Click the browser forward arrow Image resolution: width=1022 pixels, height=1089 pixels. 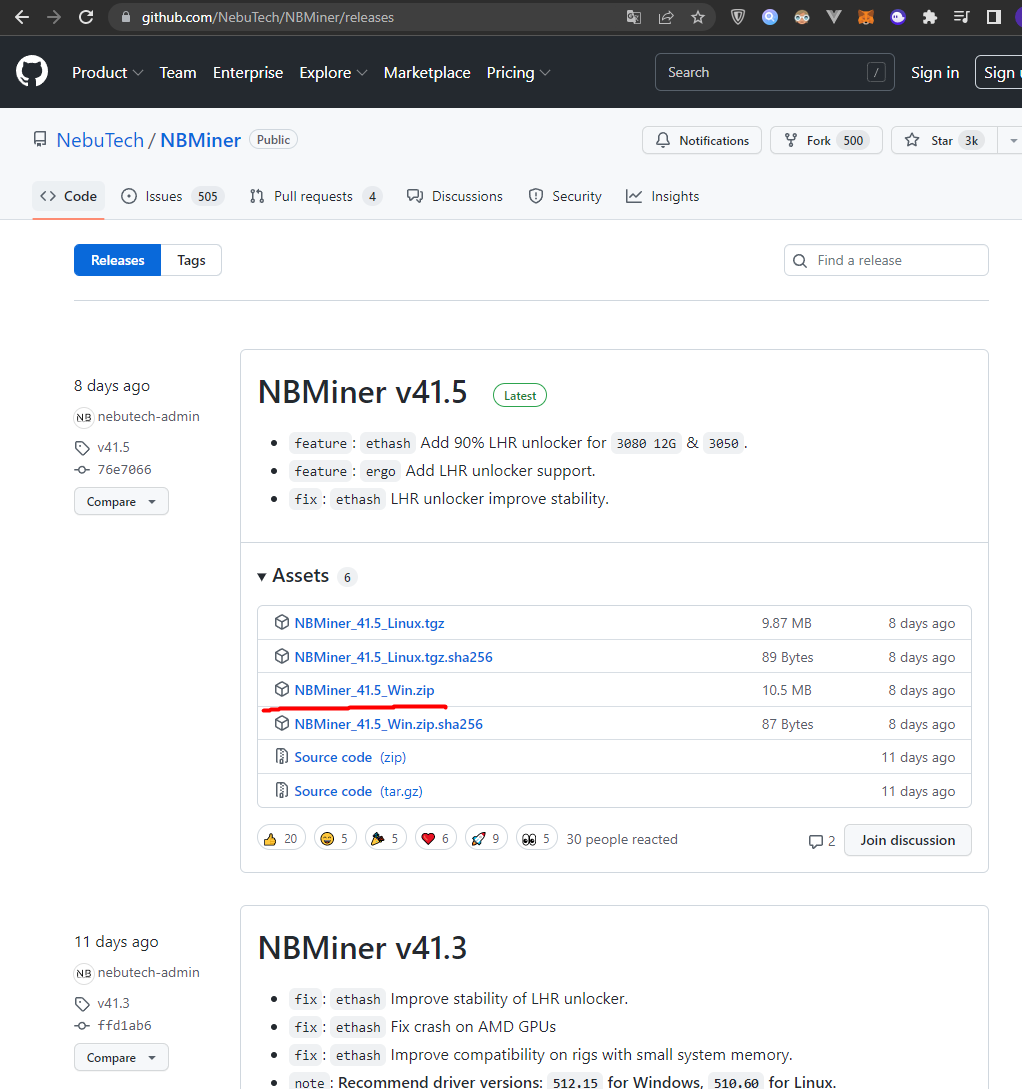coord(53,17)
